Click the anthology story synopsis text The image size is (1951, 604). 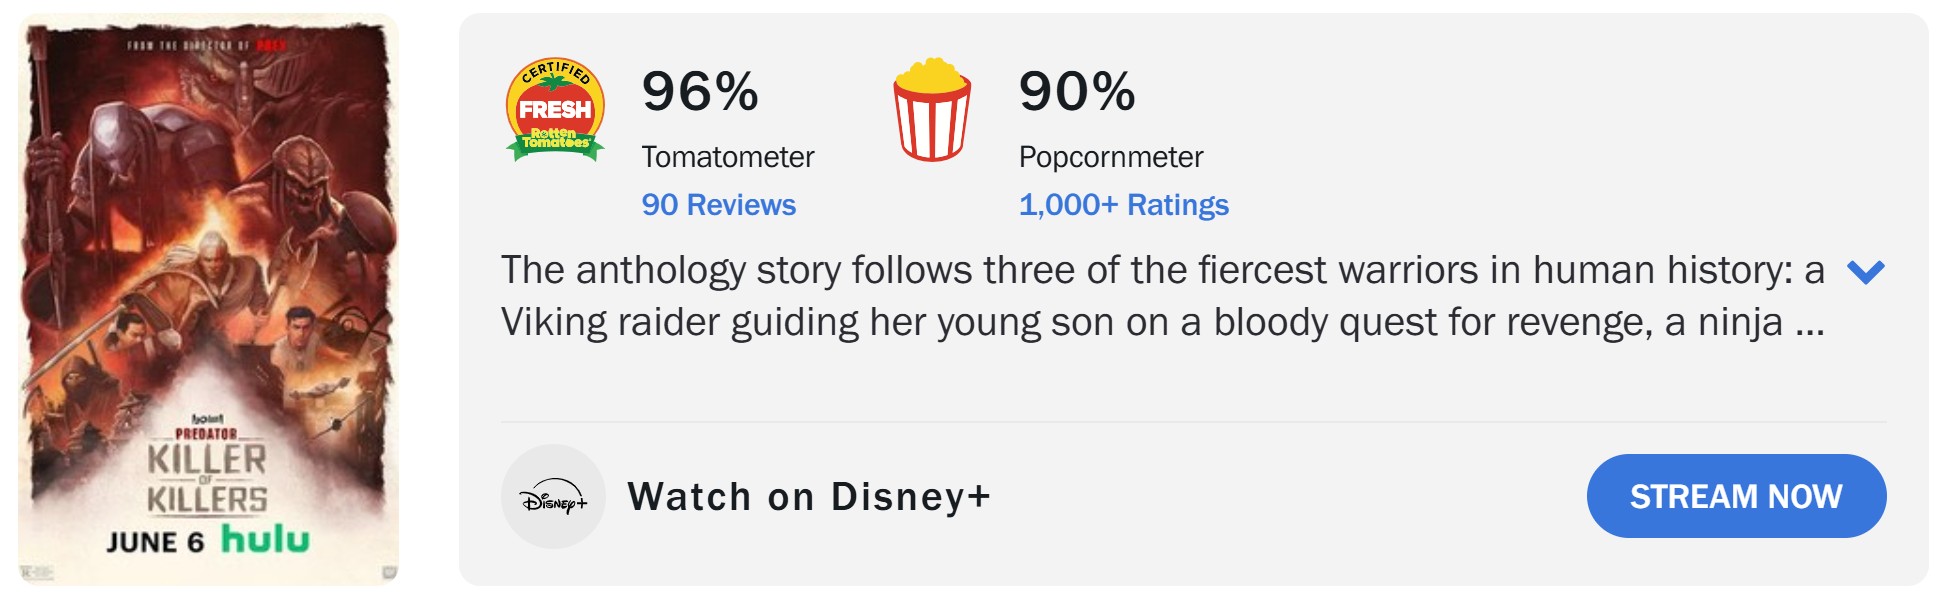coord(1163,296)
